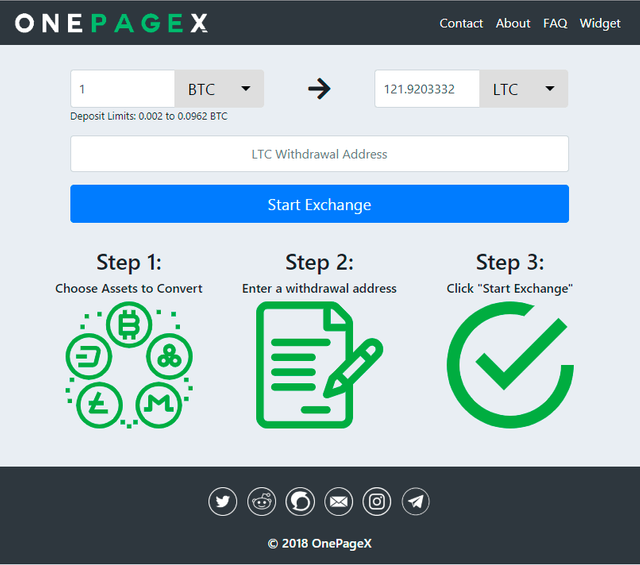Click the crypto coins Step 1 illustration
Viewport: 640px width, 565px height.
click(x=129, y=365)
